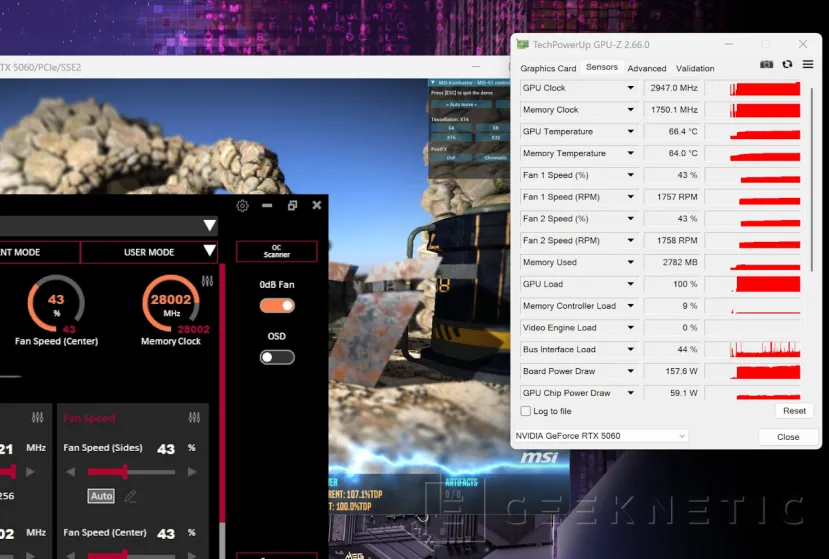Open the GPU Chip Power Draw dropdown

630,393
